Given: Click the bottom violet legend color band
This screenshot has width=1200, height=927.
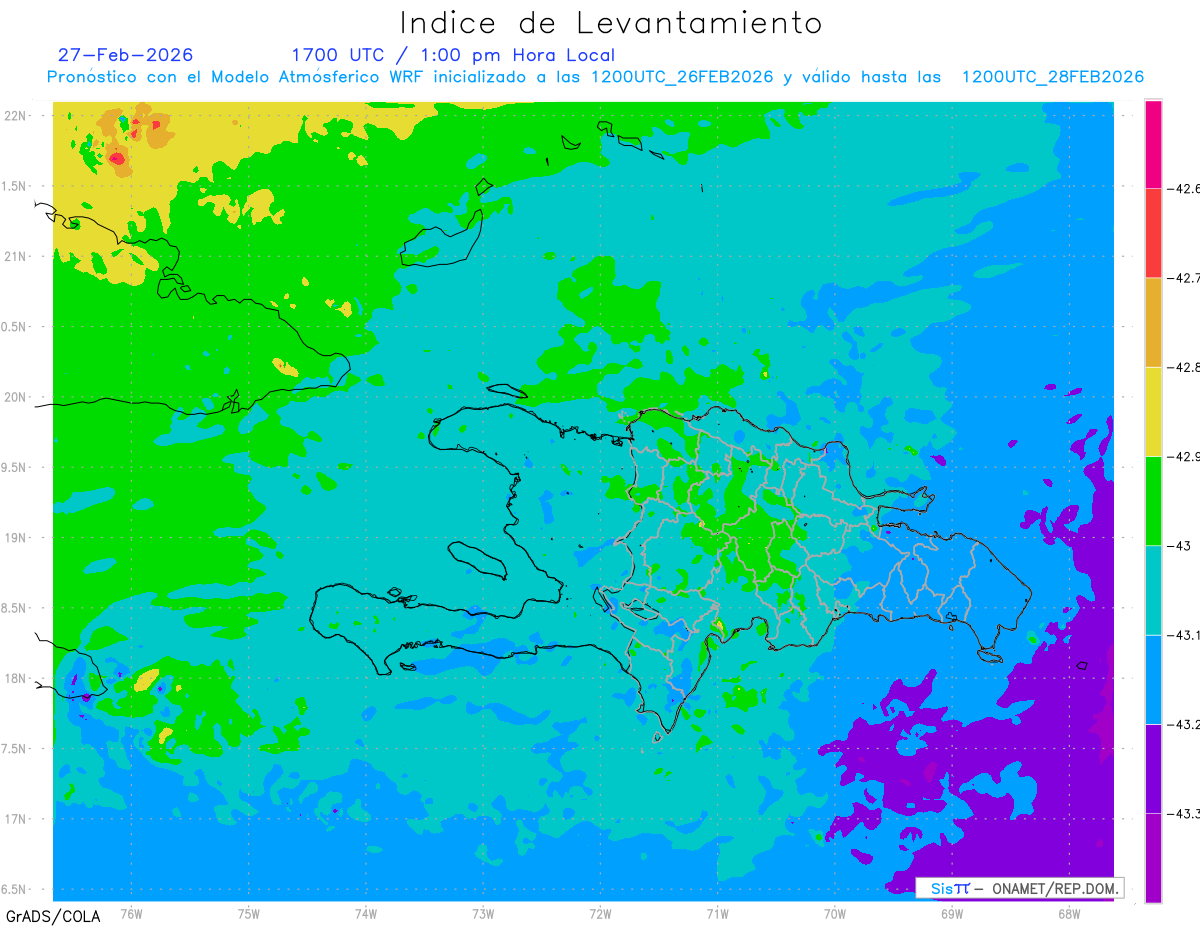Looking at the screenshot, I should click(1153, 858).
